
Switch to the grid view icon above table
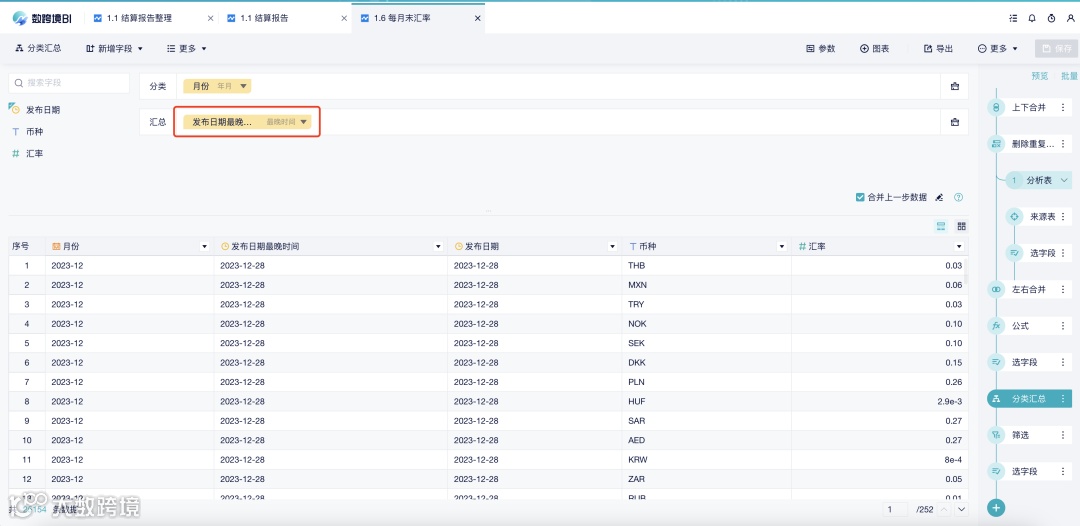(x=962, y=226)
